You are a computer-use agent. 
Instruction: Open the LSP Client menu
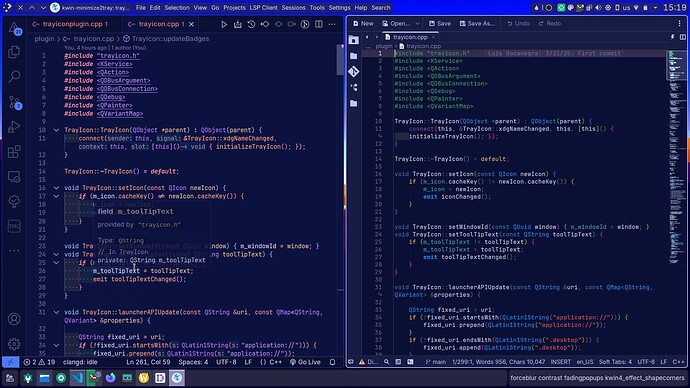(x=263, y=7)
